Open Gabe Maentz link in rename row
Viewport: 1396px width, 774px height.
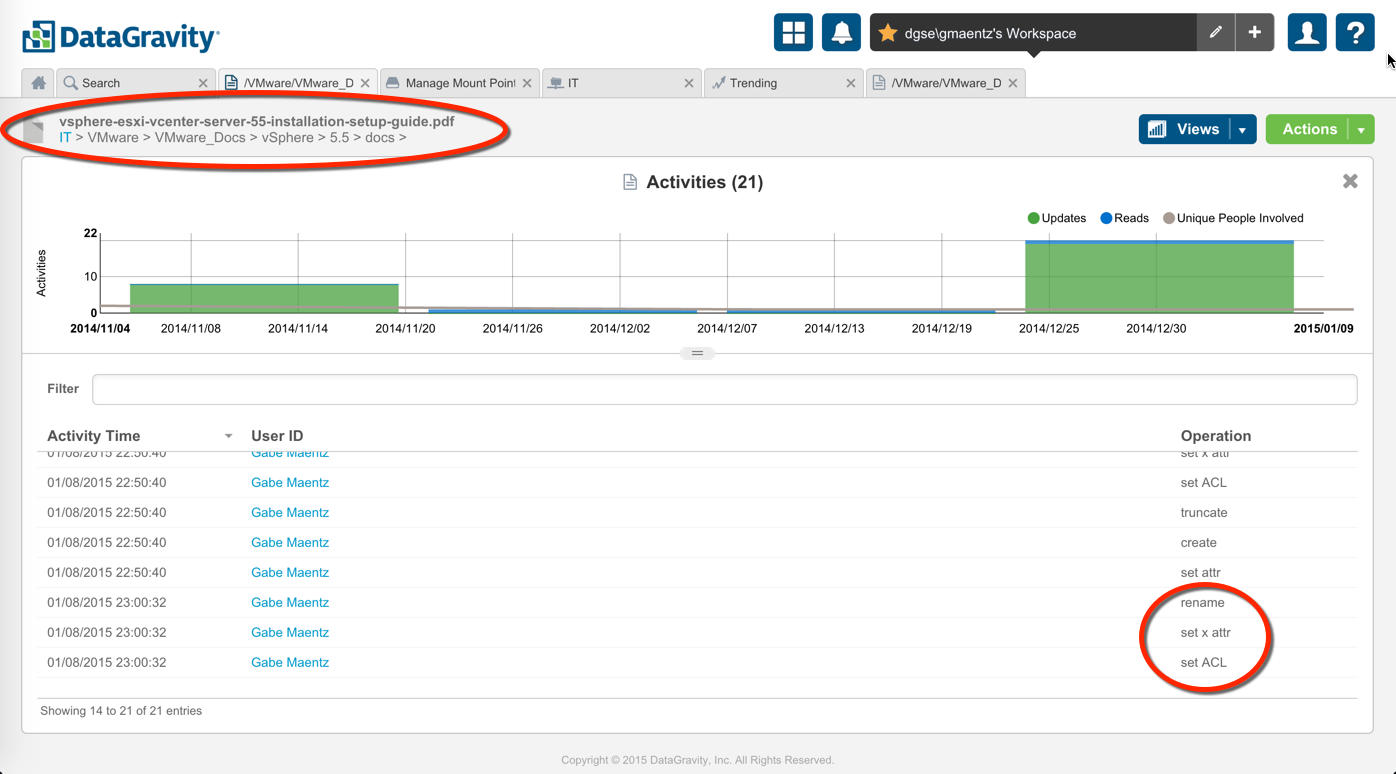click(x=290, y=602)
